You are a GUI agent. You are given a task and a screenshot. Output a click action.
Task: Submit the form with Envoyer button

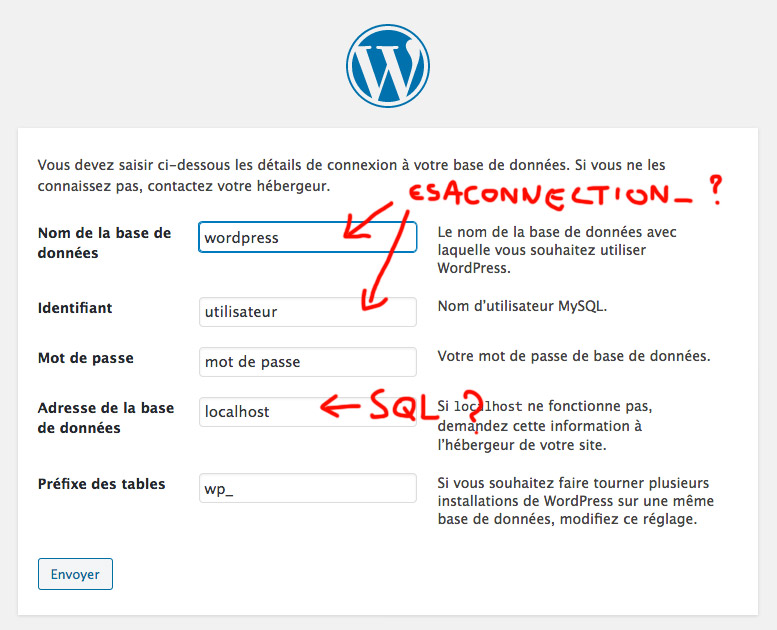pyautogui.click(x=75, y=574)
